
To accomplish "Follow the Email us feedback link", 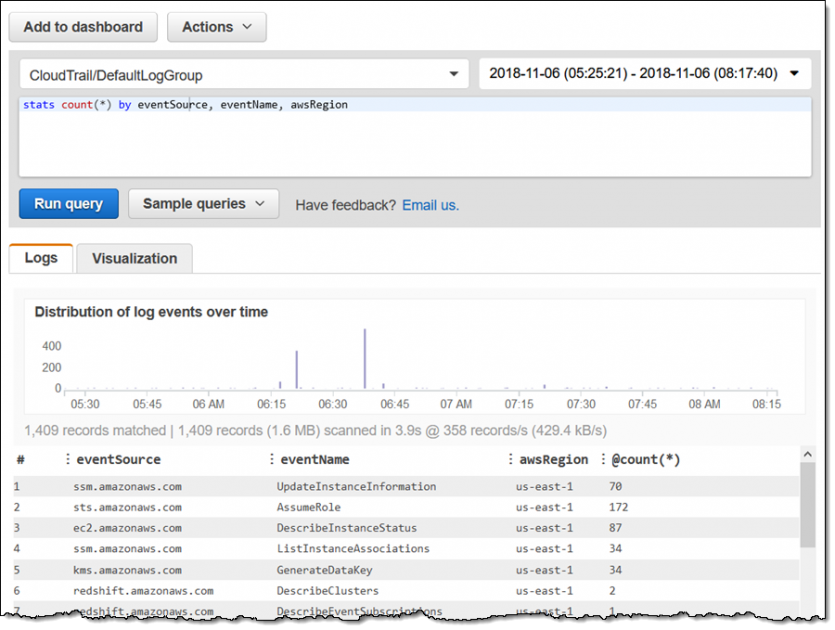I will (430, 205).
